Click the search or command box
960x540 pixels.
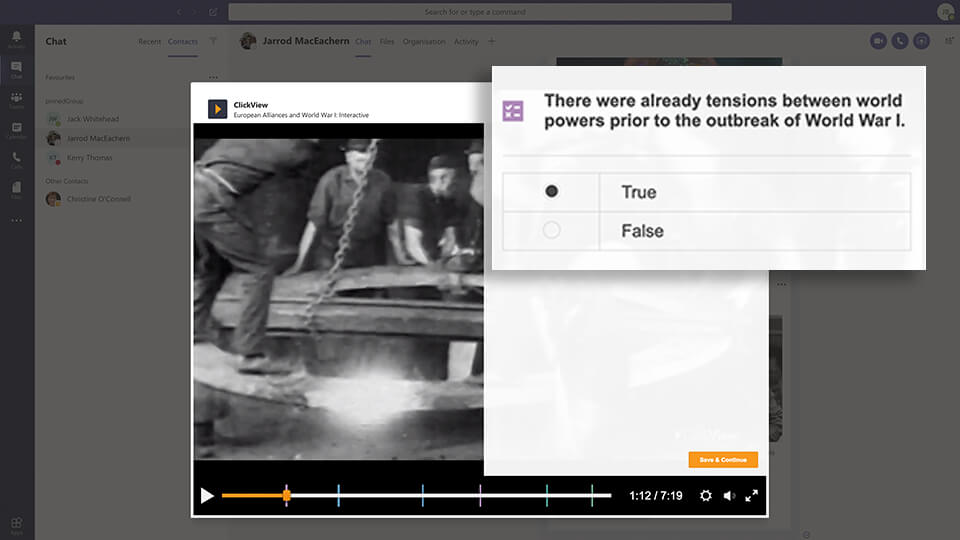click(480, 12)
